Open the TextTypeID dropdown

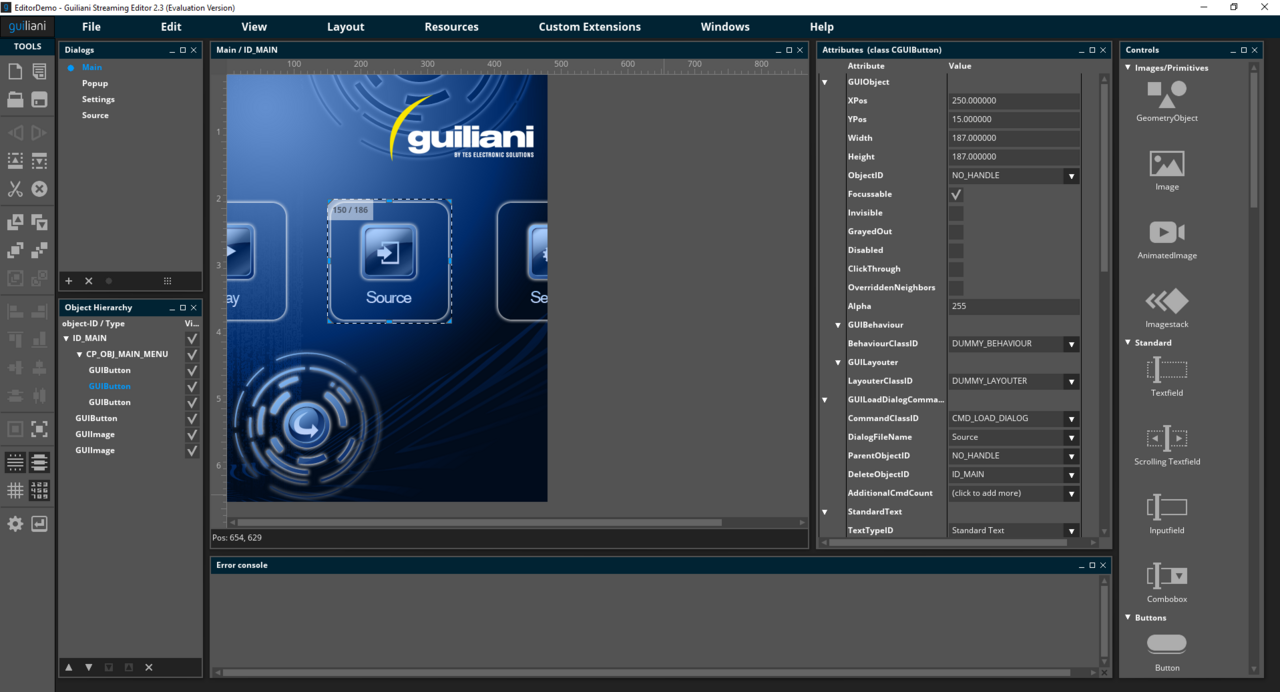click(x=1071, y=531)
